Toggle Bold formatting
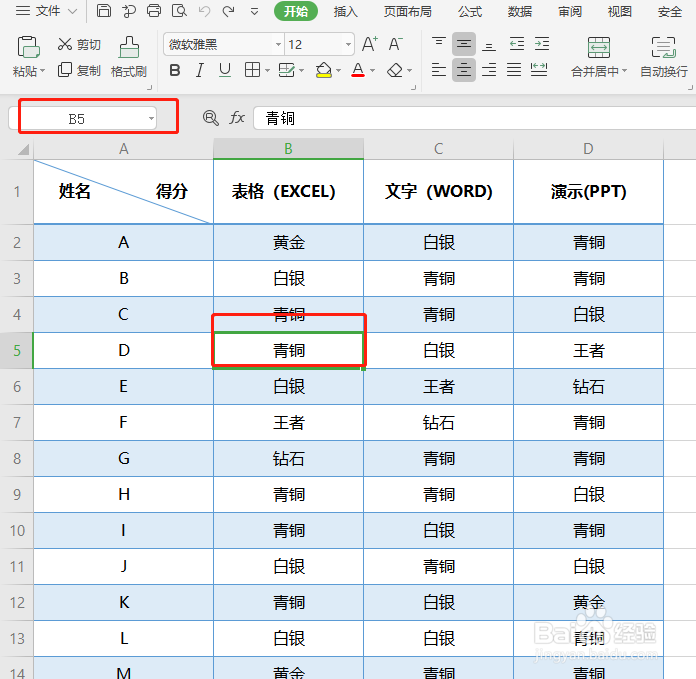Viewport: 696px width, 679px height. coord(175,70)
